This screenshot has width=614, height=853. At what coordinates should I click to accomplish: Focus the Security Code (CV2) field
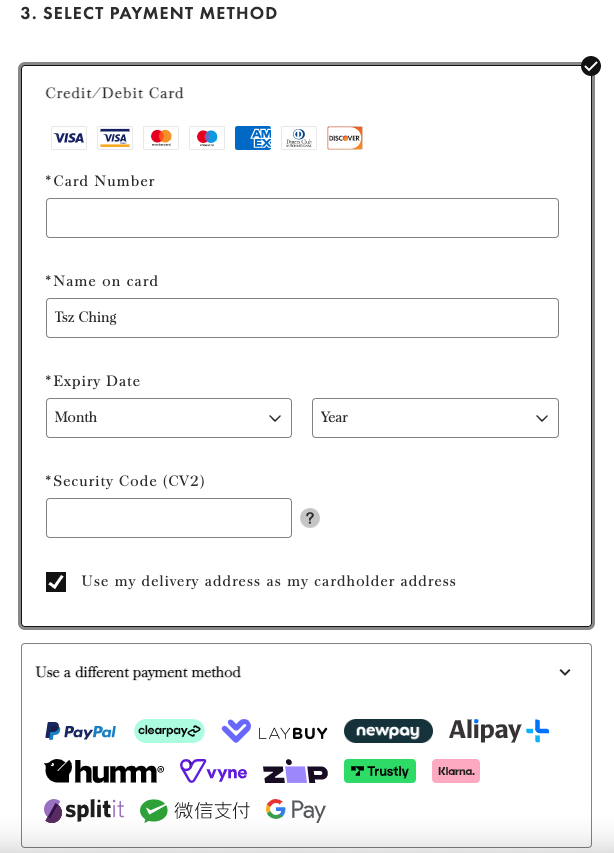(x=169, y=518)
